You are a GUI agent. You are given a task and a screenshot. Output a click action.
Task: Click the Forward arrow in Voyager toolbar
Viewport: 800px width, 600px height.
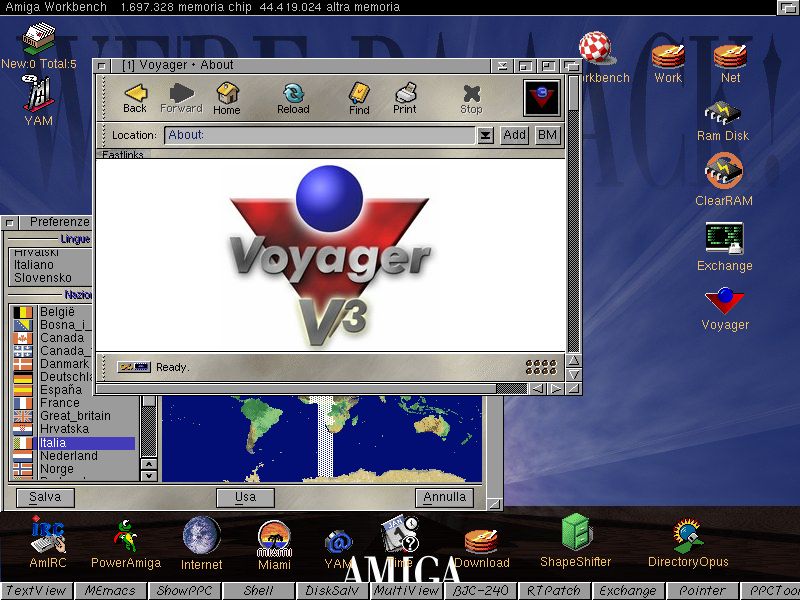coord(181,98)
